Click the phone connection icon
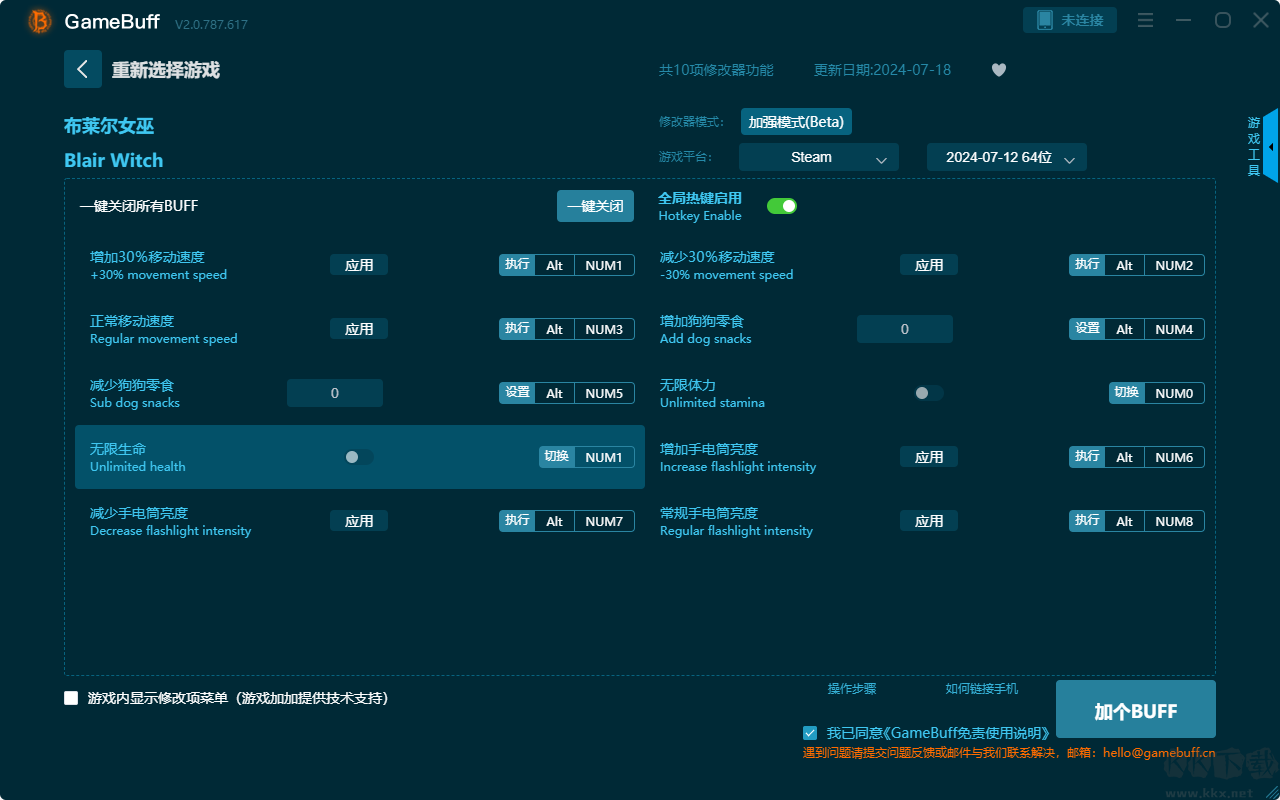 point(1044,21)
